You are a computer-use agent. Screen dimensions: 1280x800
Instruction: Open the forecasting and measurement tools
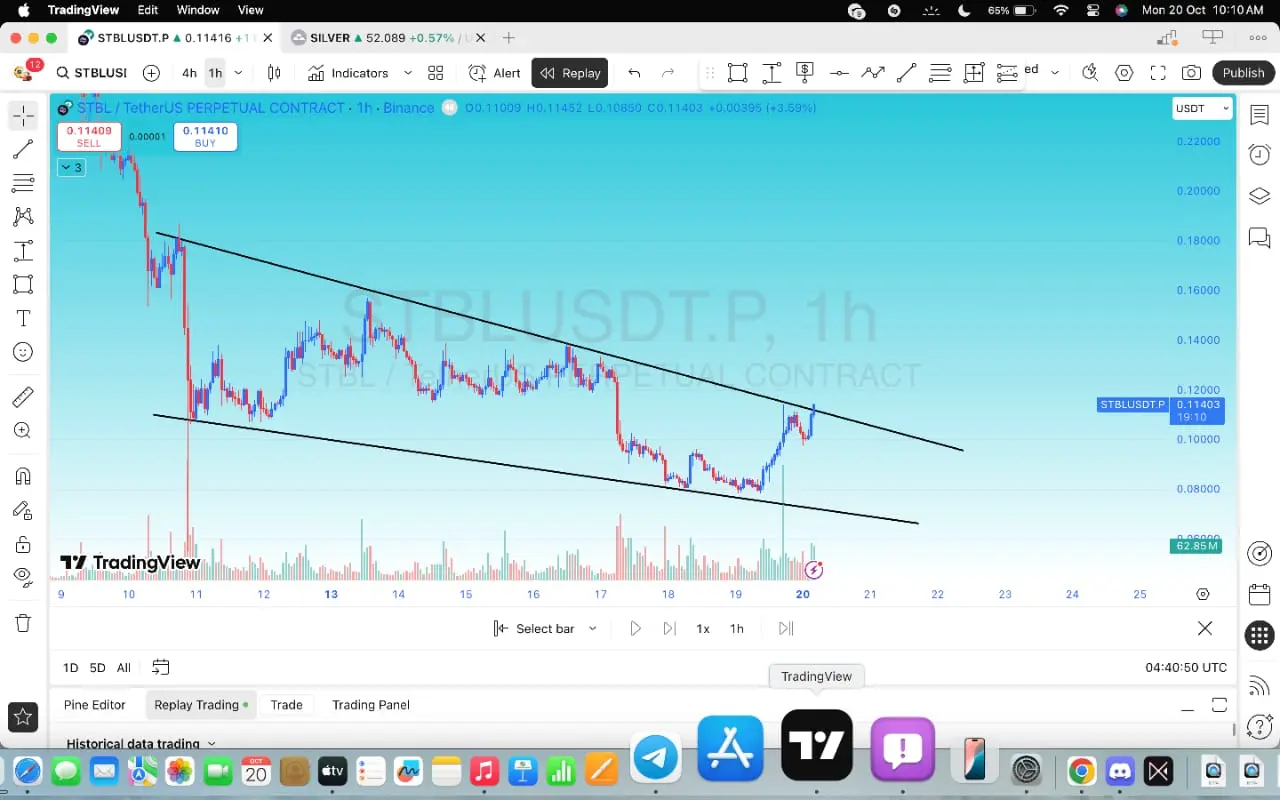[23, 251]
